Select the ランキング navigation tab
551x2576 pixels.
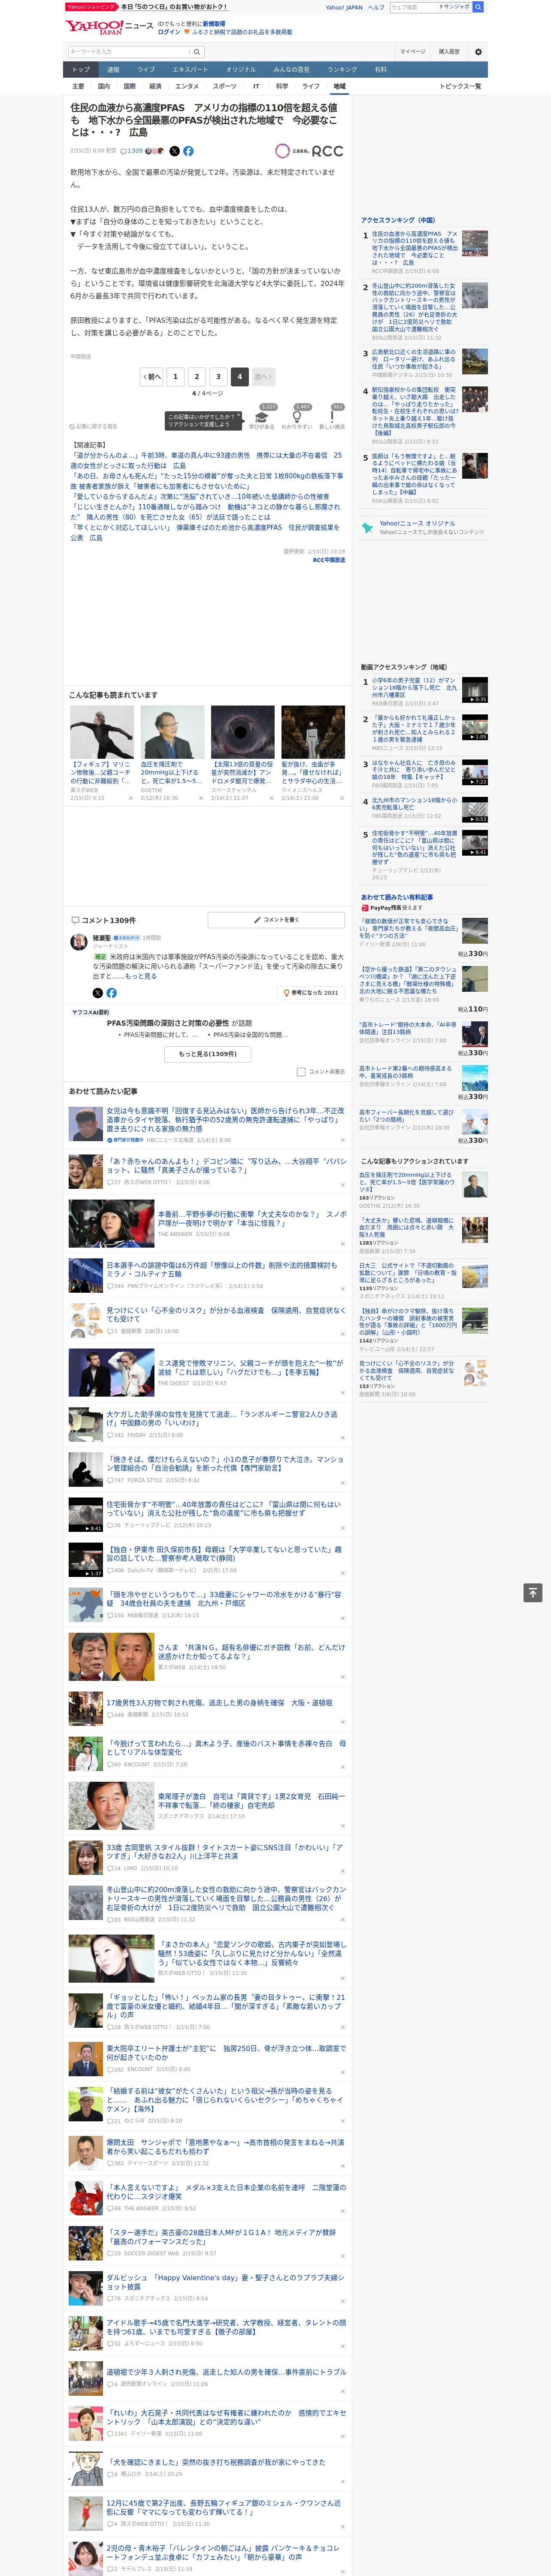[x=342, y=70]
